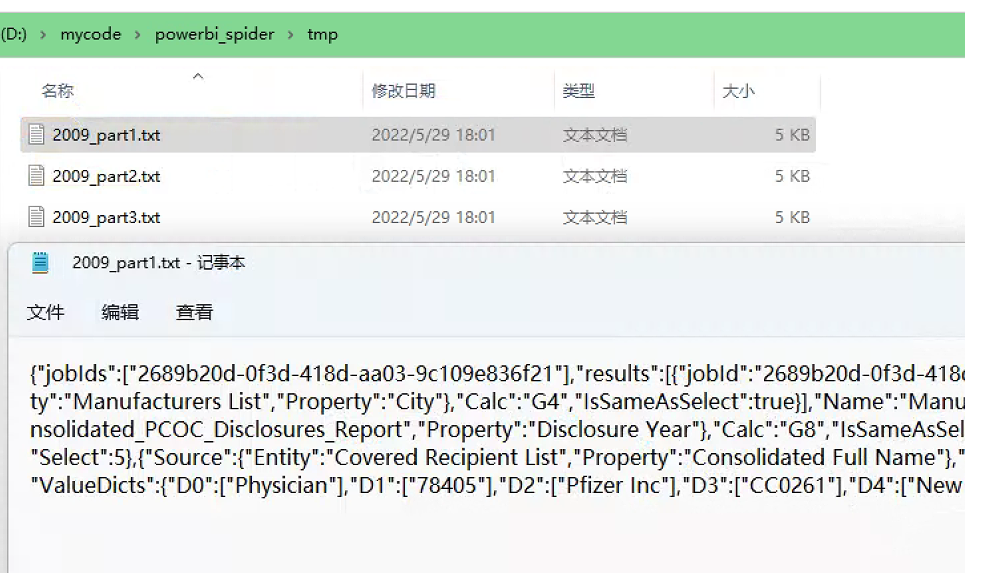
Task: Select the file 2009_part1.txt
Action: 418,134
